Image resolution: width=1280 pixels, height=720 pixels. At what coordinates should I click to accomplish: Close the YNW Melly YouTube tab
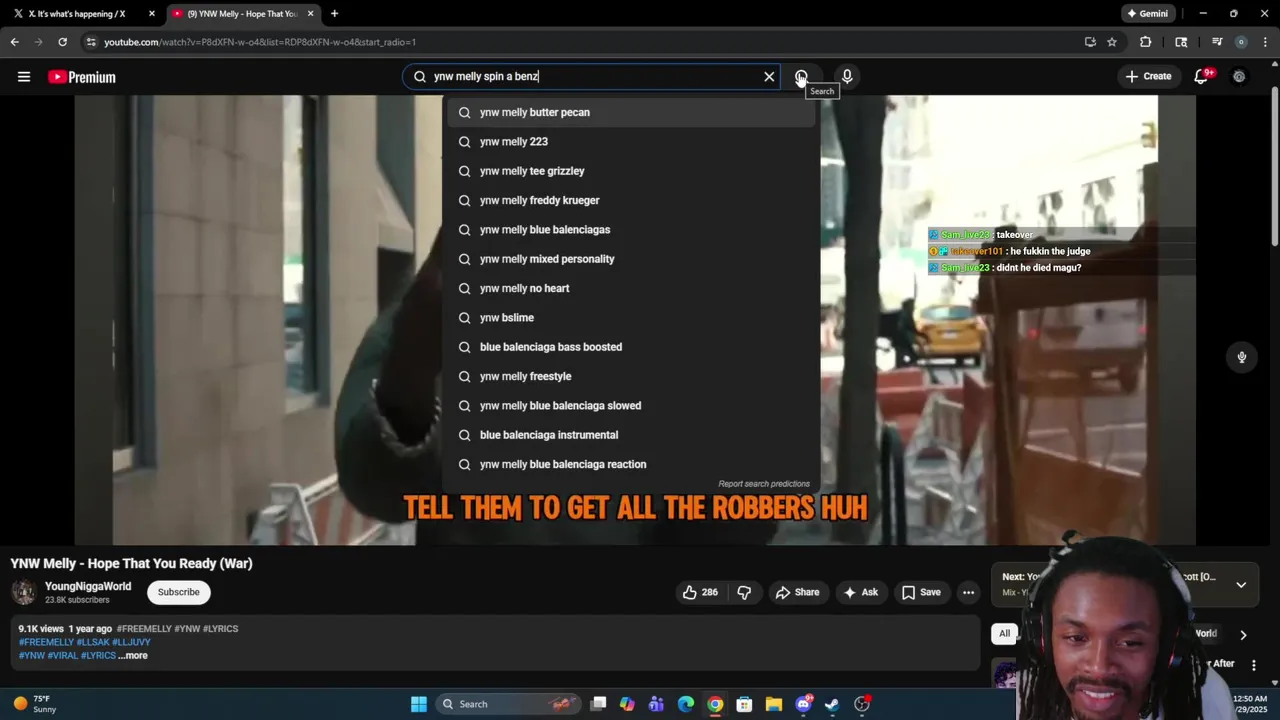(x=311, y=14)
